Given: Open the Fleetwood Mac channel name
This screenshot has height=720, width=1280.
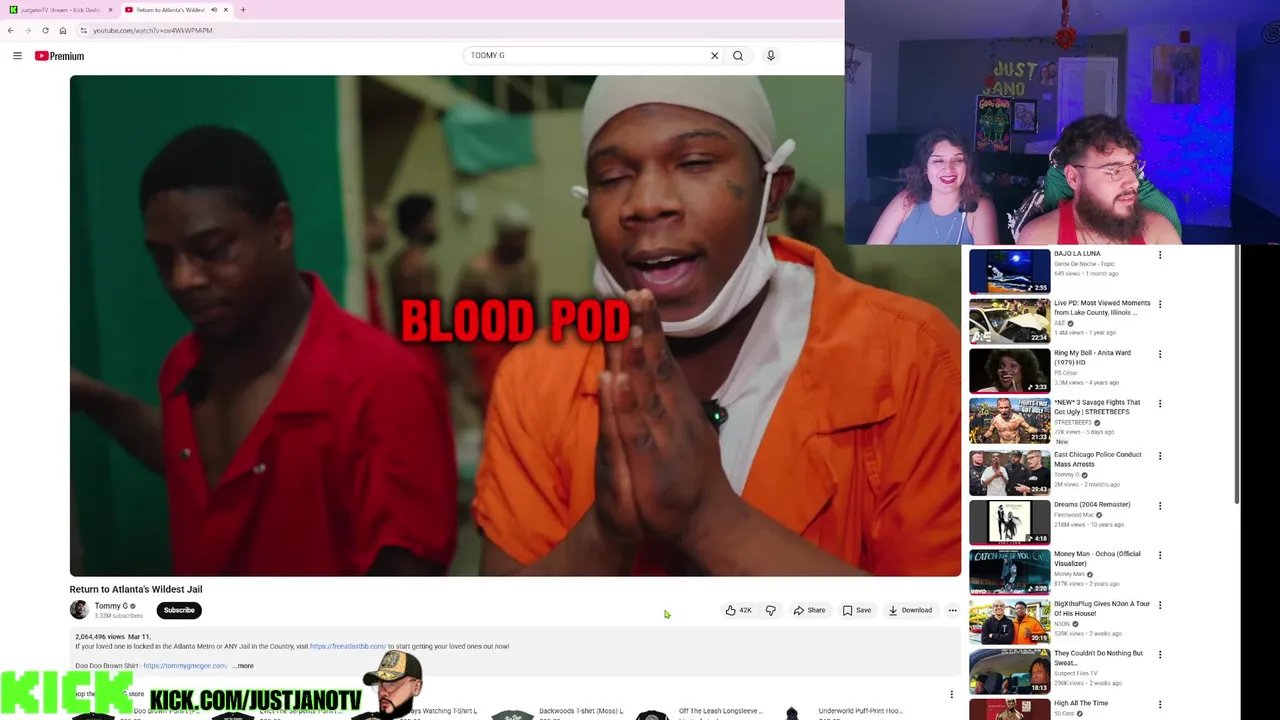Looking at the screenshot, I should click(x=1074, y=515).
